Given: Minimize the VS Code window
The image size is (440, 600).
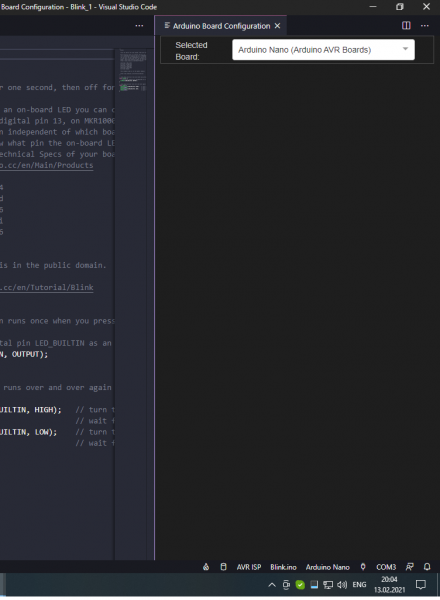Looking at the screenshot, I should point(373,7).
